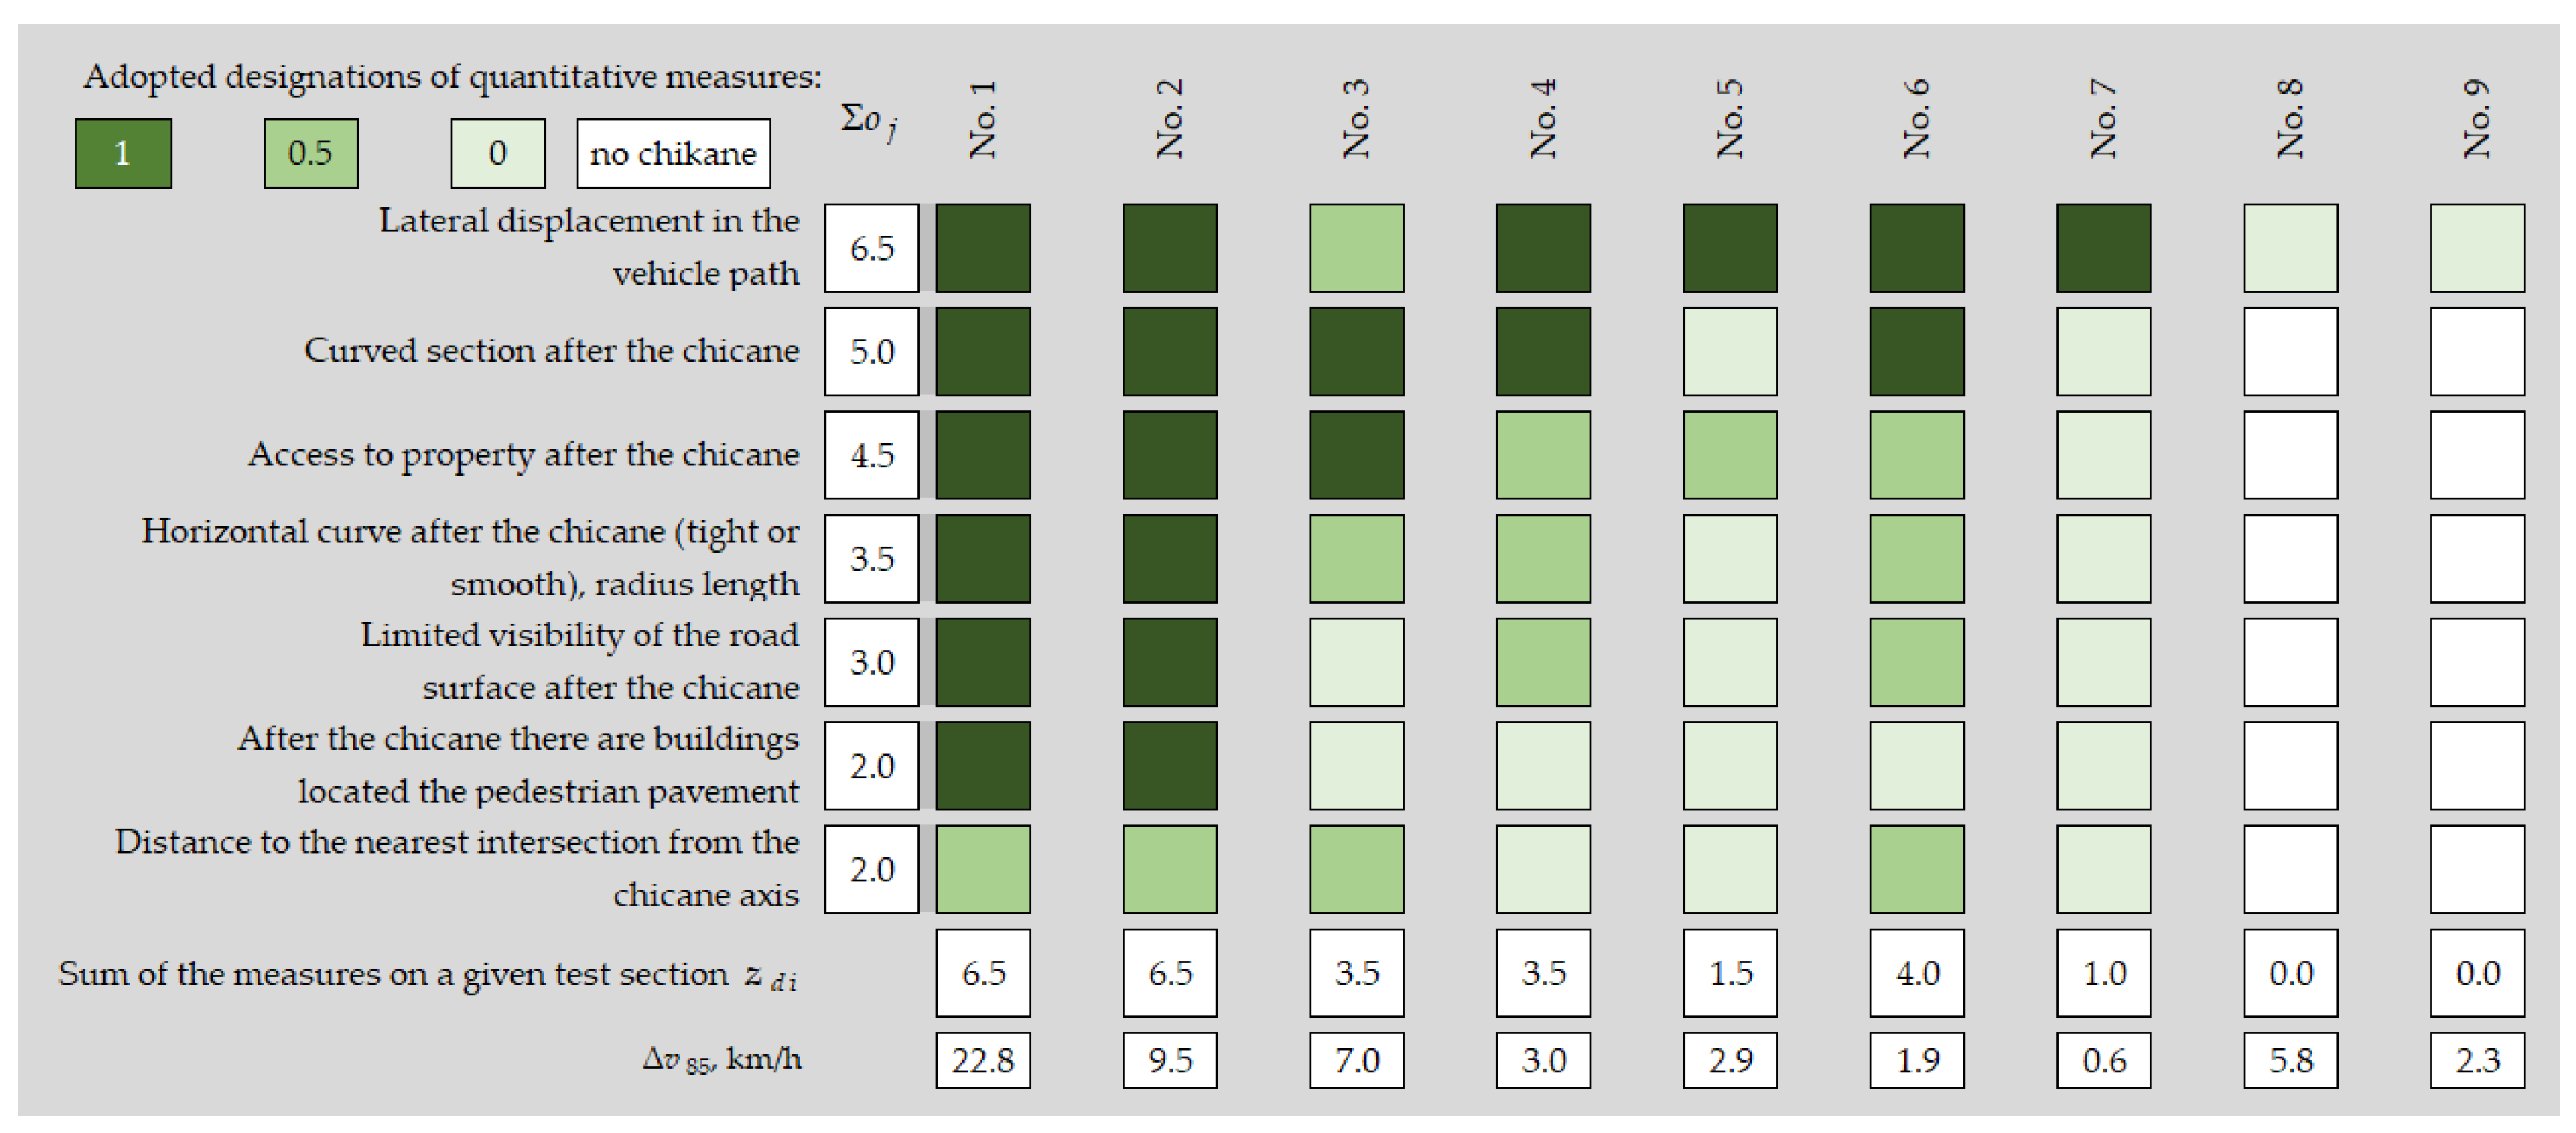Select the No. 9 column header
The height and width of the screenshot is (1133, 2576).
pyautogui.click(x=2477, y=119)
